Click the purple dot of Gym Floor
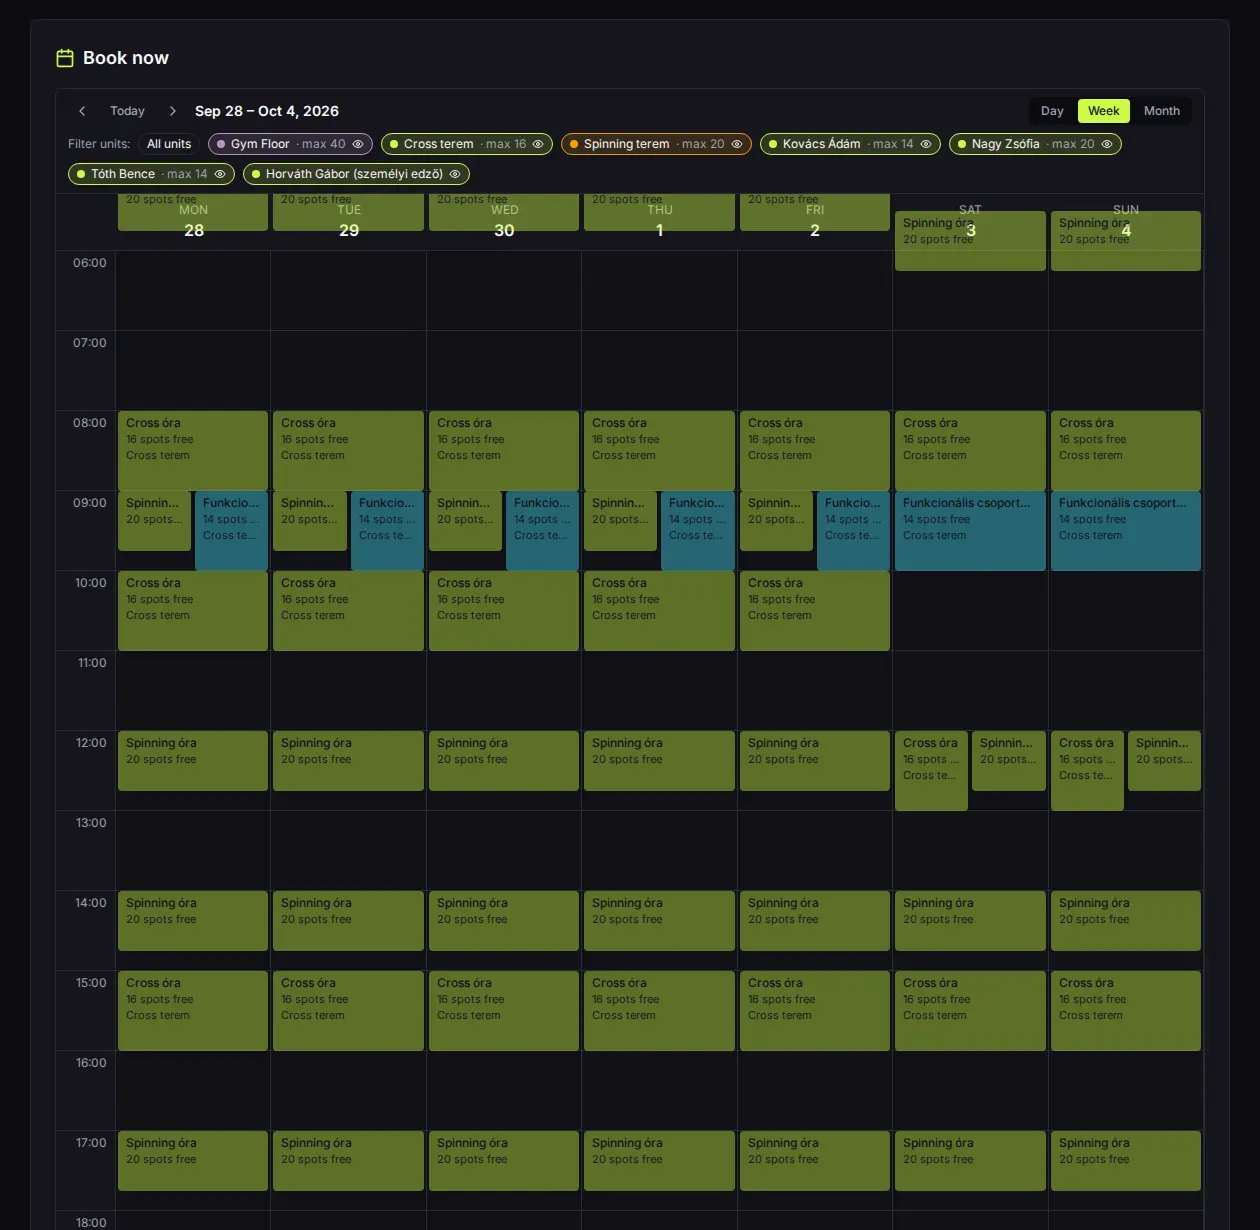The image size is (1260, 1230). (221, 144)
